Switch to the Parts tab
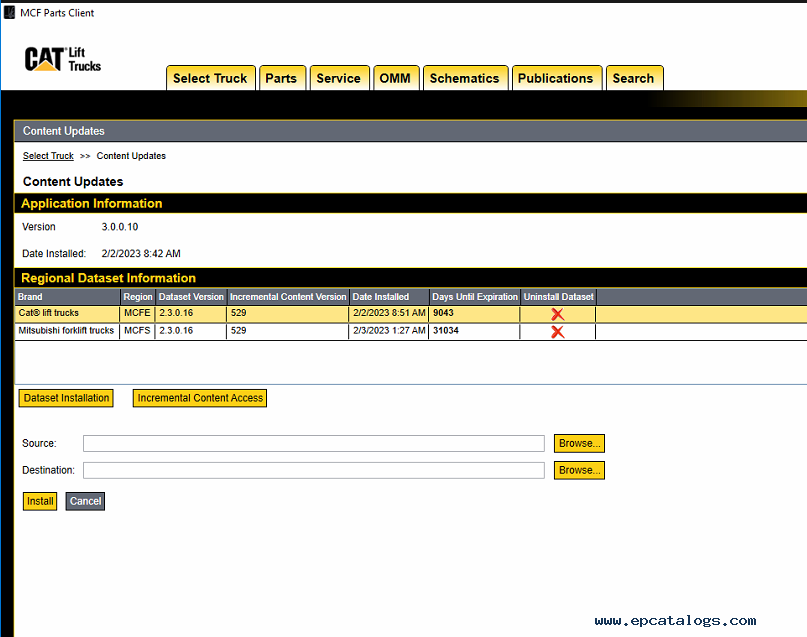Image resolution: width=807 pixels, height=637 pixels. pos(282,78)
